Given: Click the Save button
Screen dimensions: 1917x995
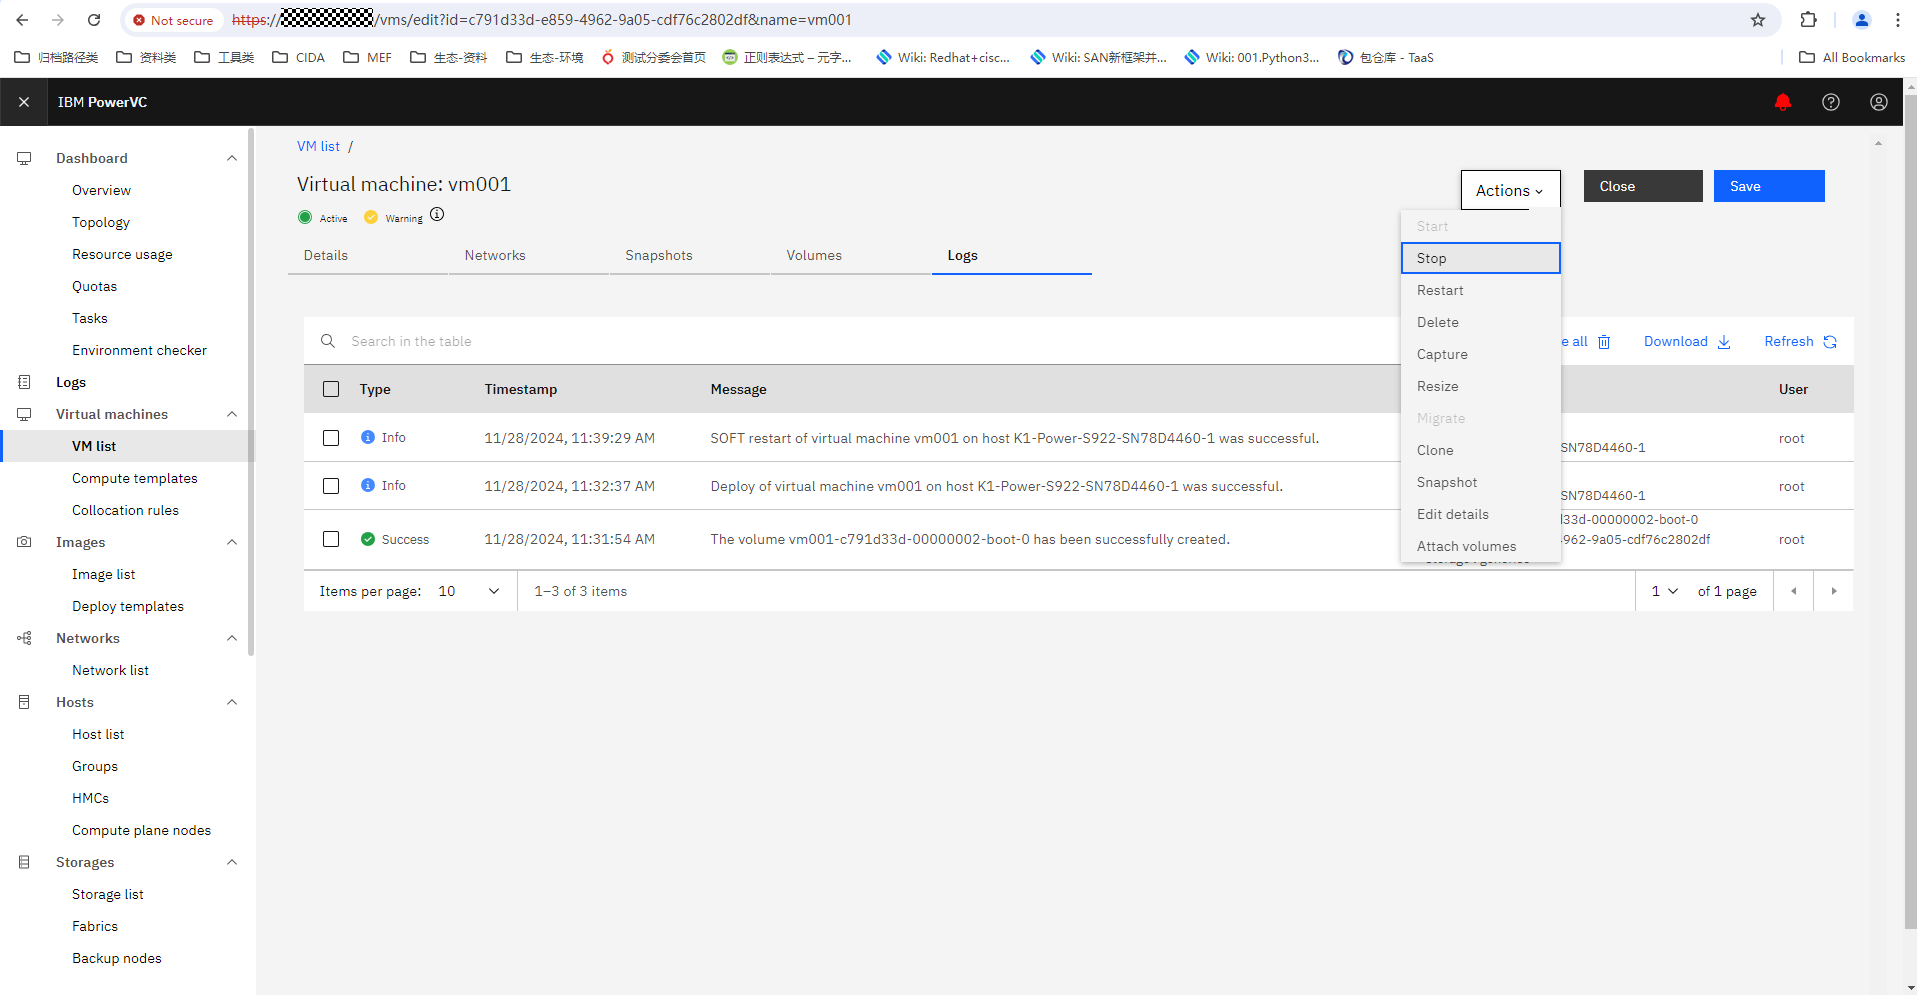Looking at the screenshot, I should [x=1769, y=186].
